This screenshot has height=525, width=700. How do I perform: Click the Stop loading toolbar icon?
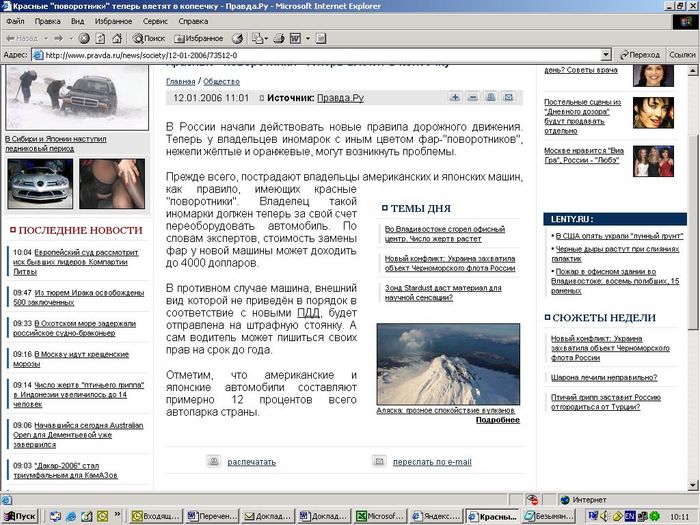tap(84, 39)
